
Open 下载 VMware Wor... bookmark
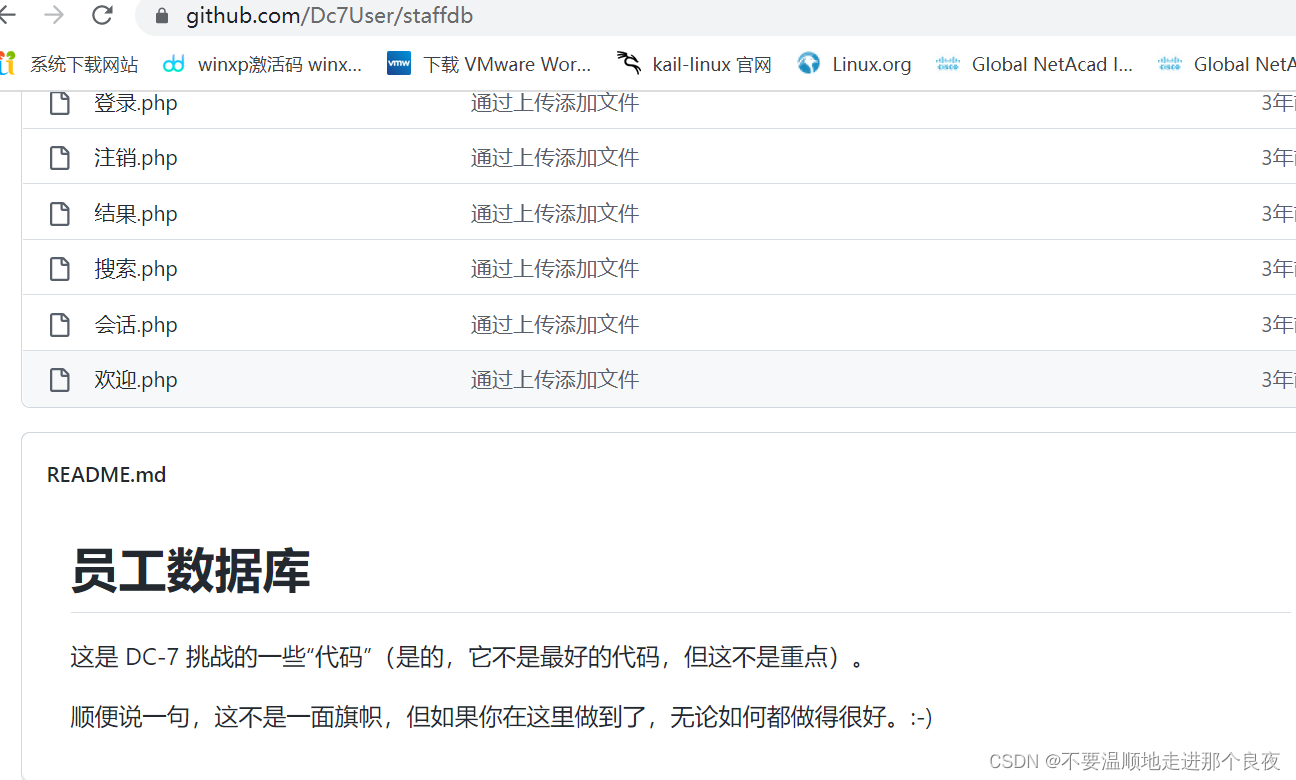[489, 64]
